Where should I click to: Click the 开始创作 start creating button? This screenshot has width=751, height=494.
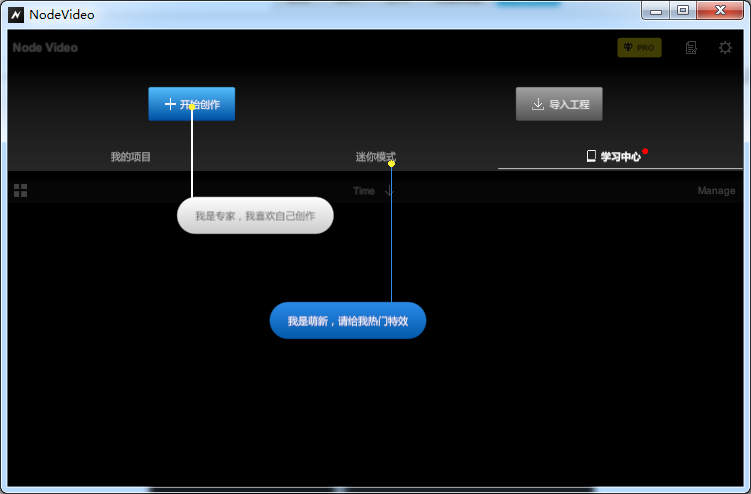(x=192, y=104)
